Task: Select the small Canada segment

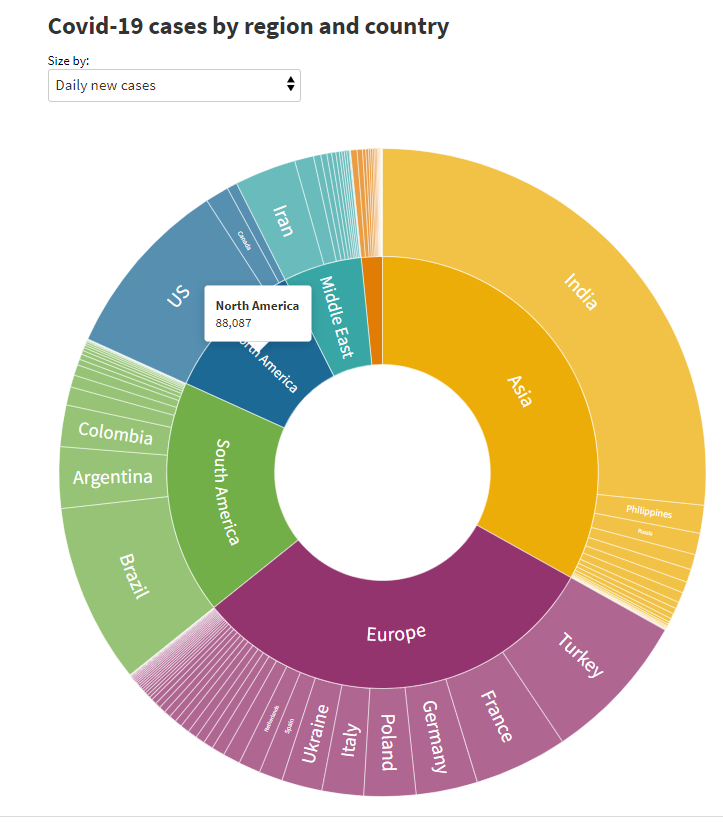Action: click(x=243, y=240)
